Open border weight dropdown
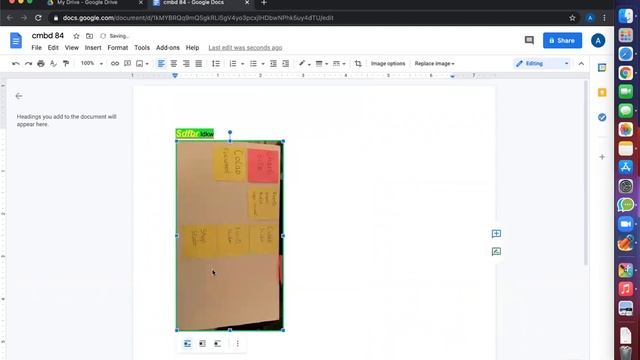This screenshot has height=360, width=640. [x=322, y=64]
